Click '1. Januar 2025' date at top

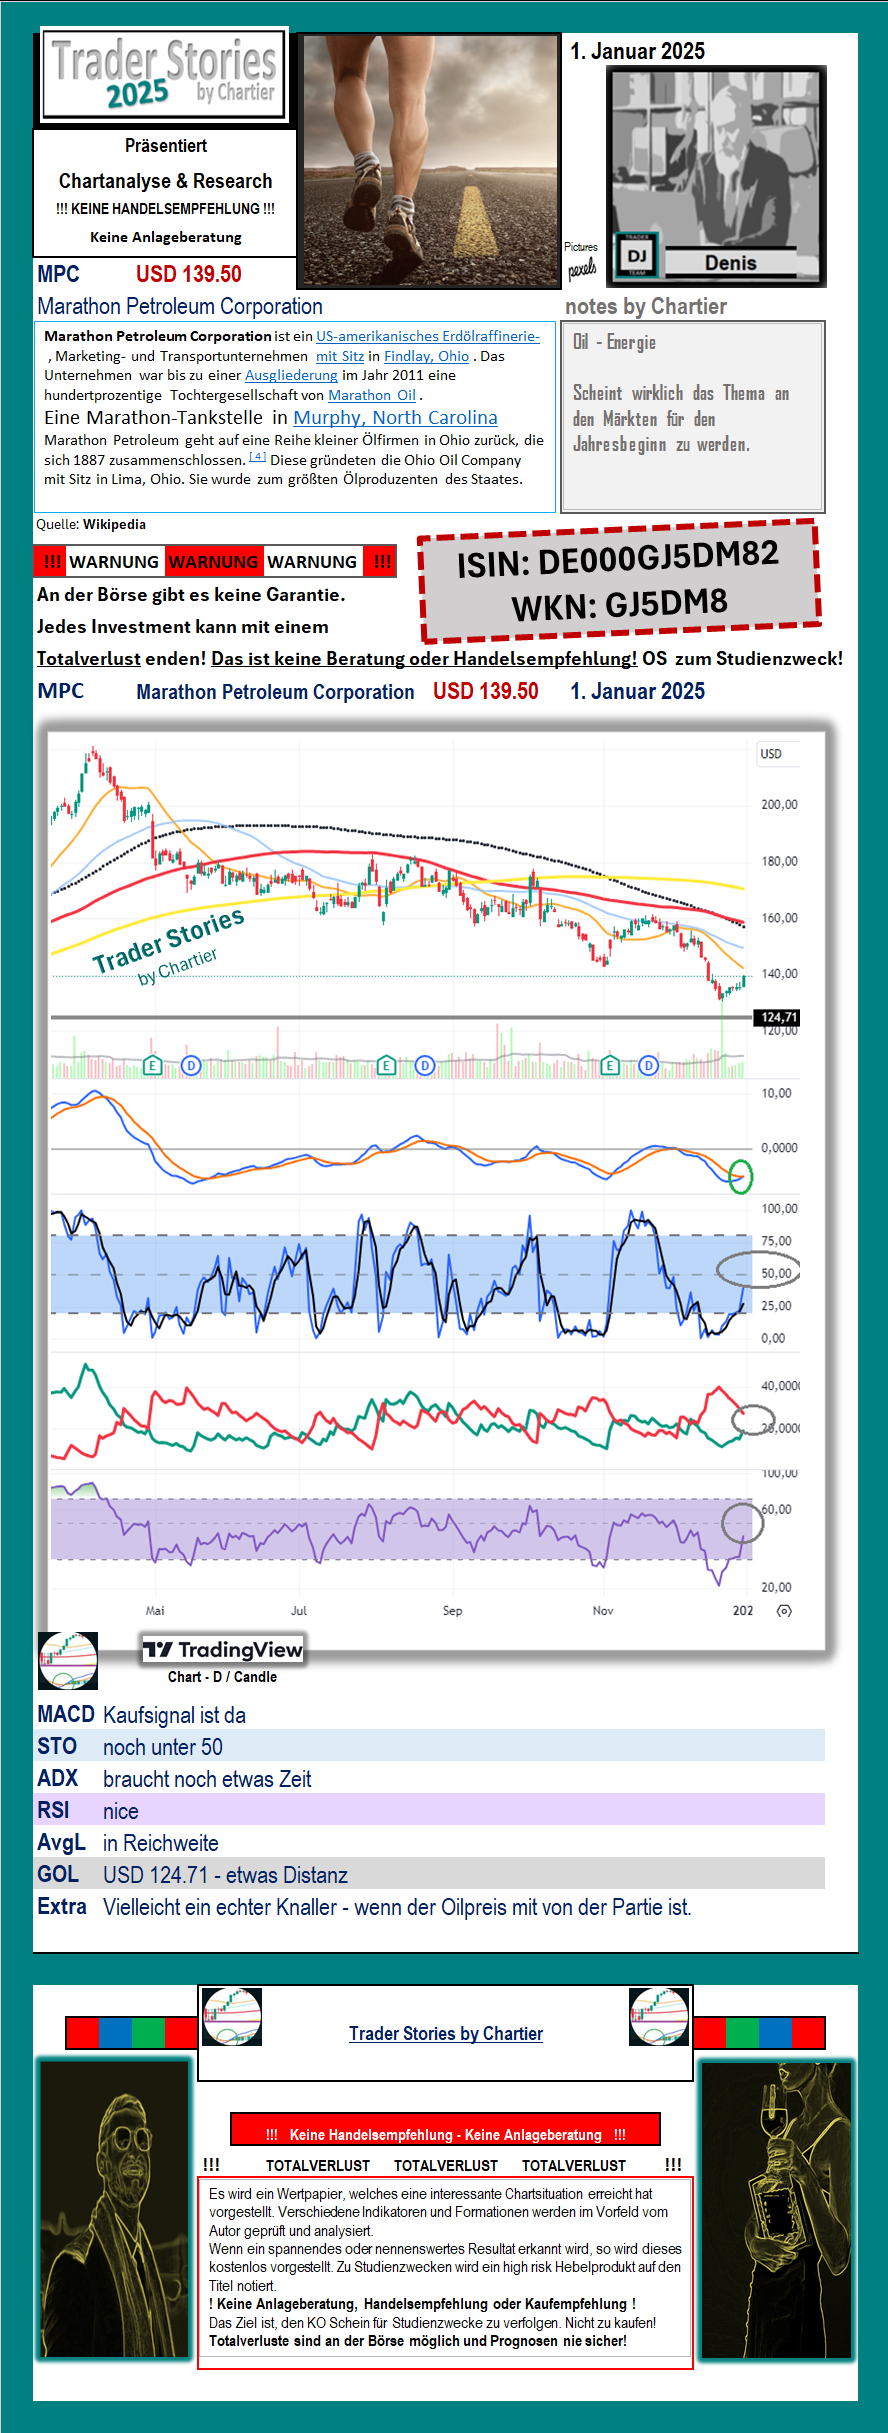637,51
